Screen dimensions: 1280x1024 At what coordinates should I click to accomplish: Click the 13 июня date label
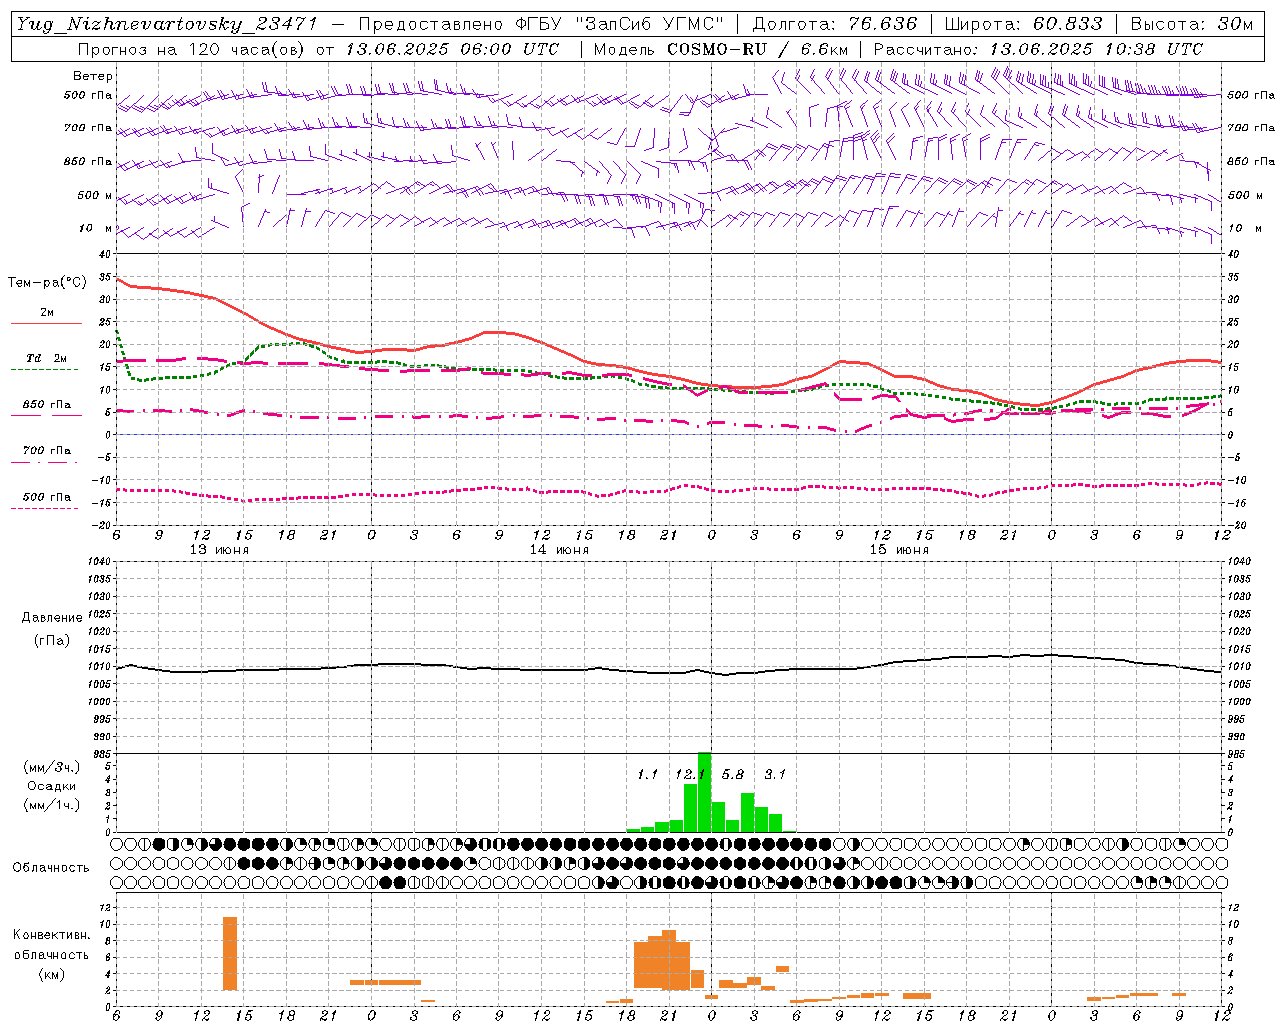click(x=219, y=550)
